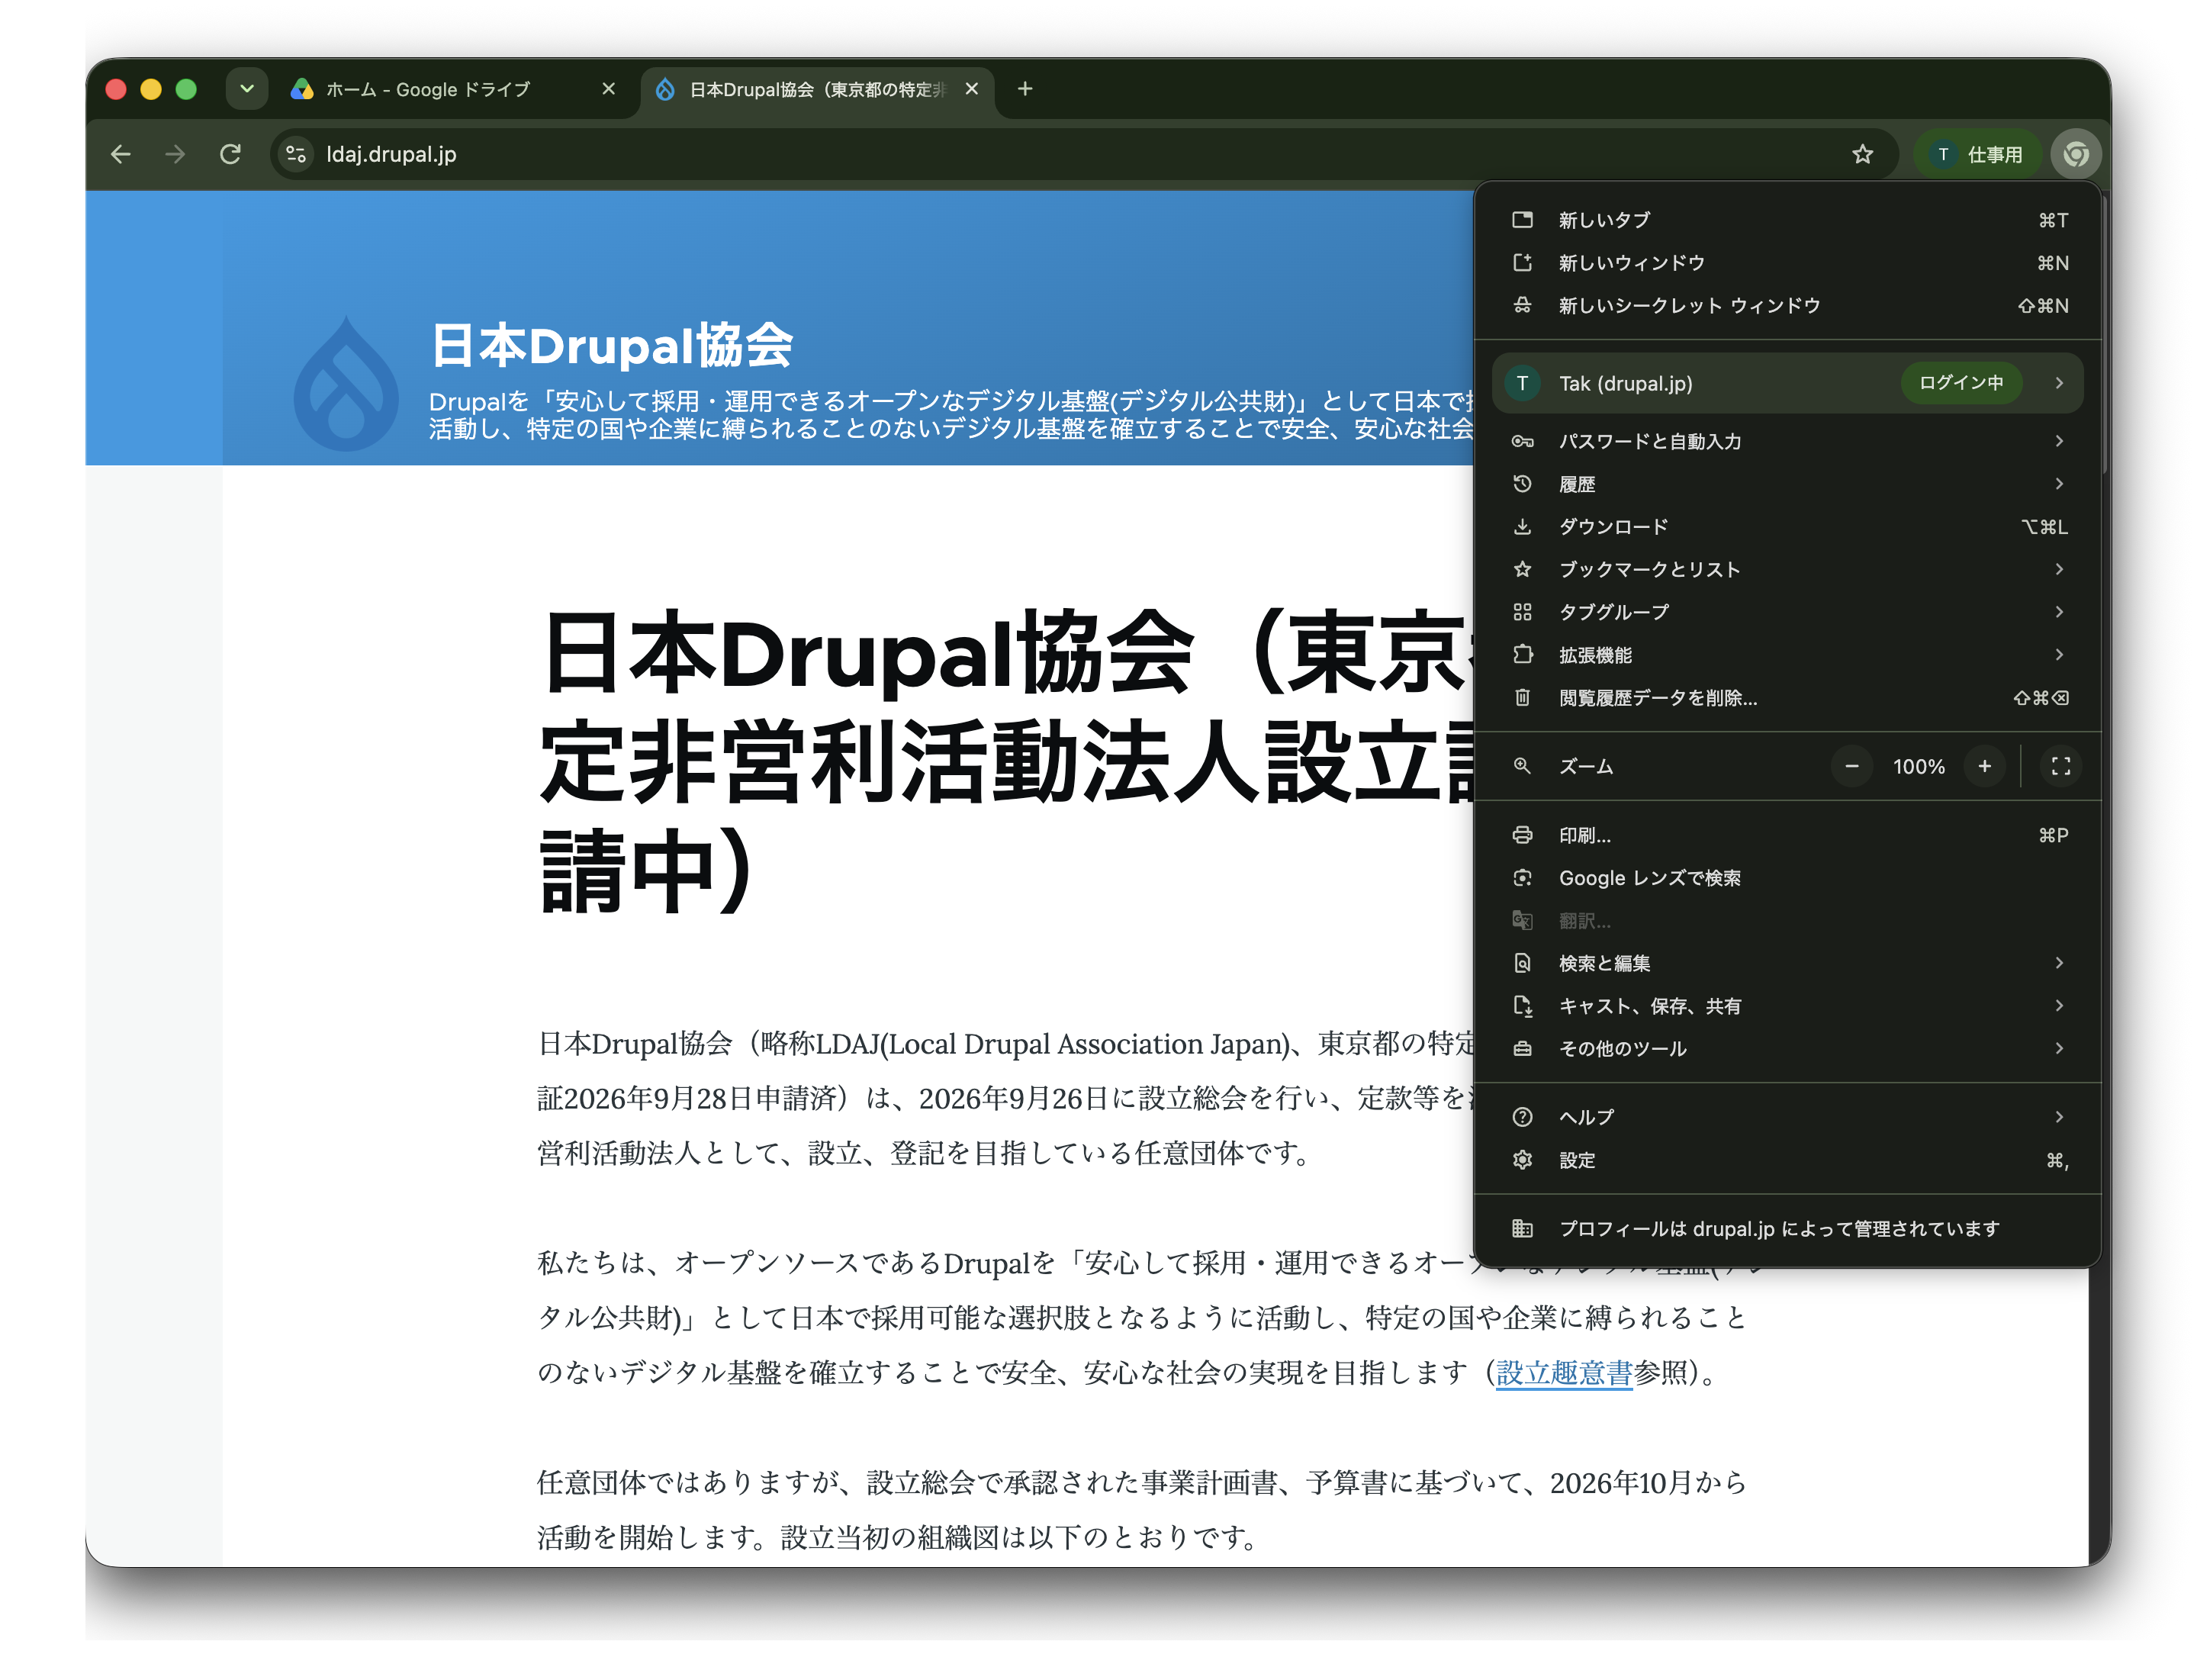This screenshot has height=1680, width=2197.
Task: Expand ブックマークとリスト submenu
Action: [1787, 569]
